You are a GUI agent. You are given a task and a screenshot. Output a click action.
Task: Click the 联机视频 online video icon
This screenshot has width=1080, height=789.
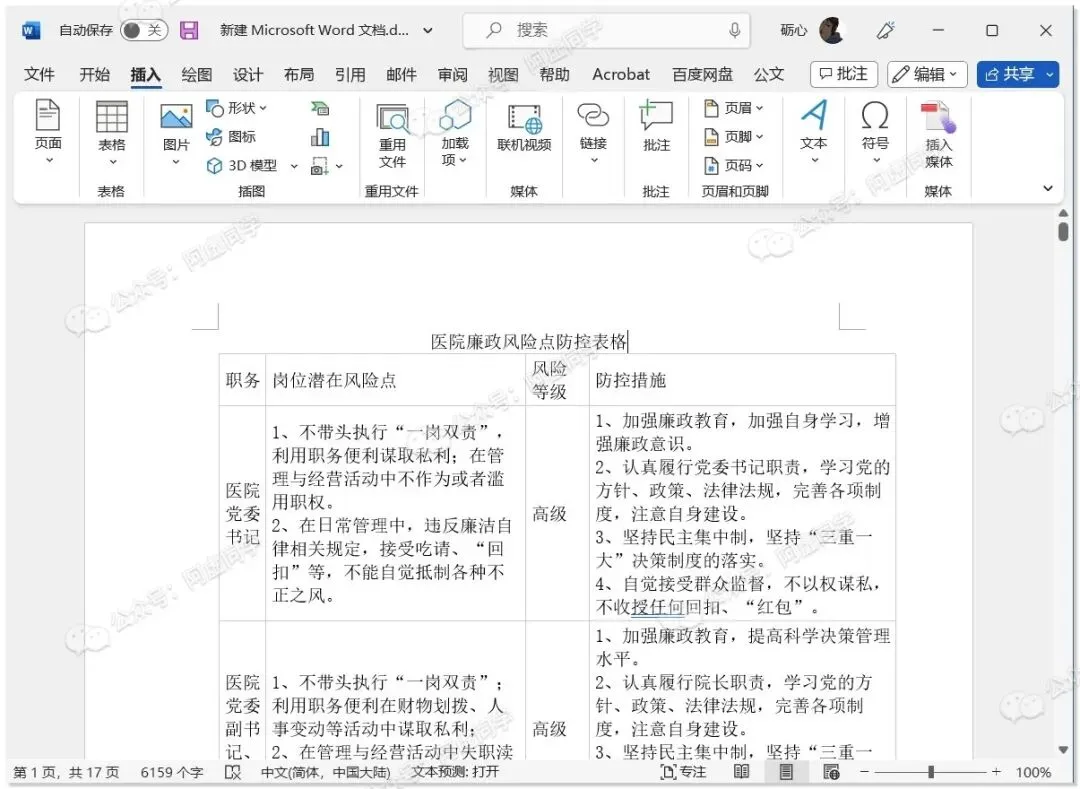click(524, 127)
